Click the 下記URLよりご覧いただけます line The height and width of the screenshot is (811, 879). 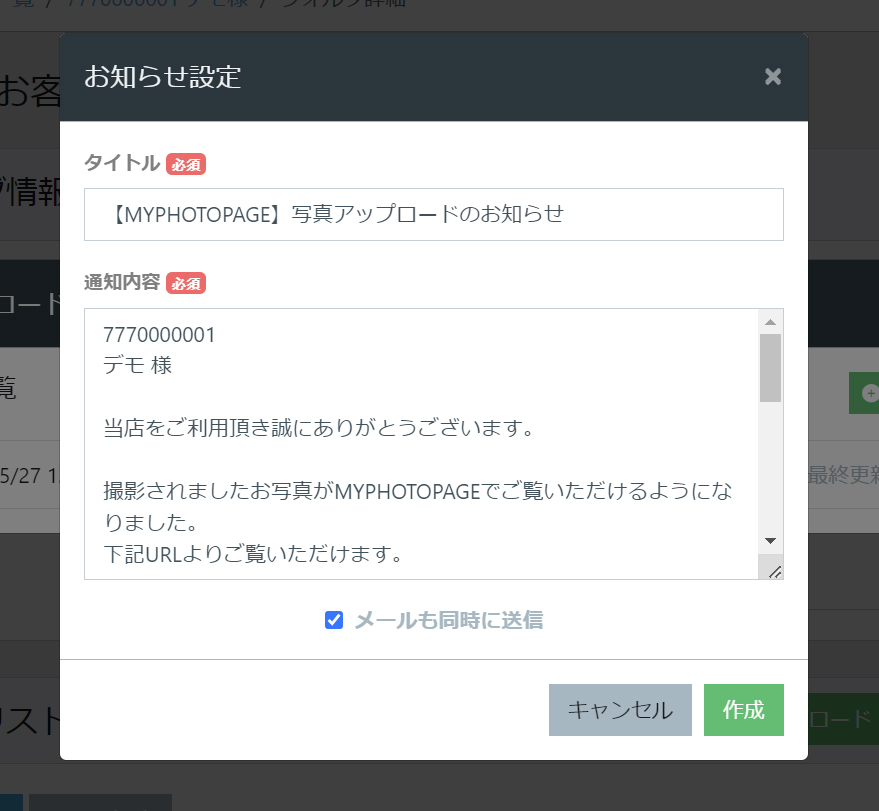pos(253,553)
